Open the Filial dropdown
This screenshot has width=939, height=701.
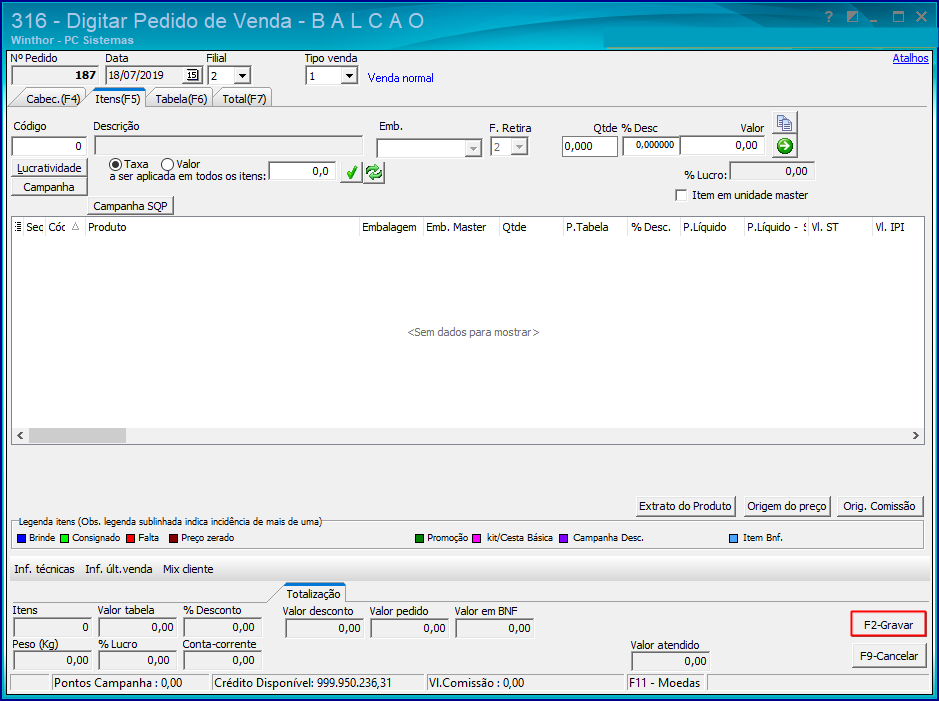242,76
